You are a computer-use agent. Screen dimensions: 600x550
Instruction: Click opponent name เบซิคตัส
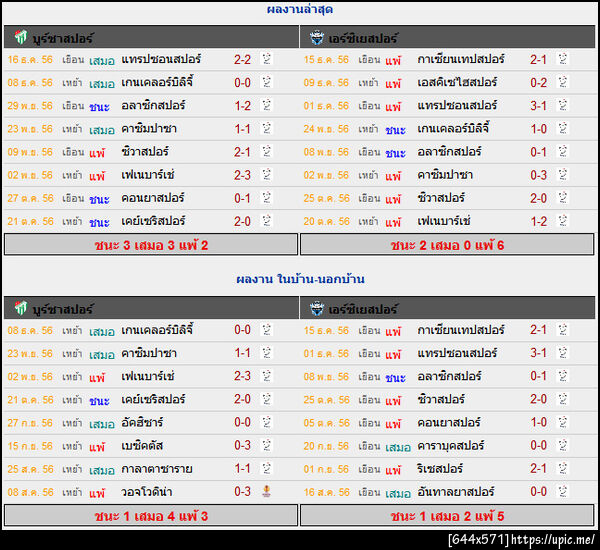[x=142, y=446]
